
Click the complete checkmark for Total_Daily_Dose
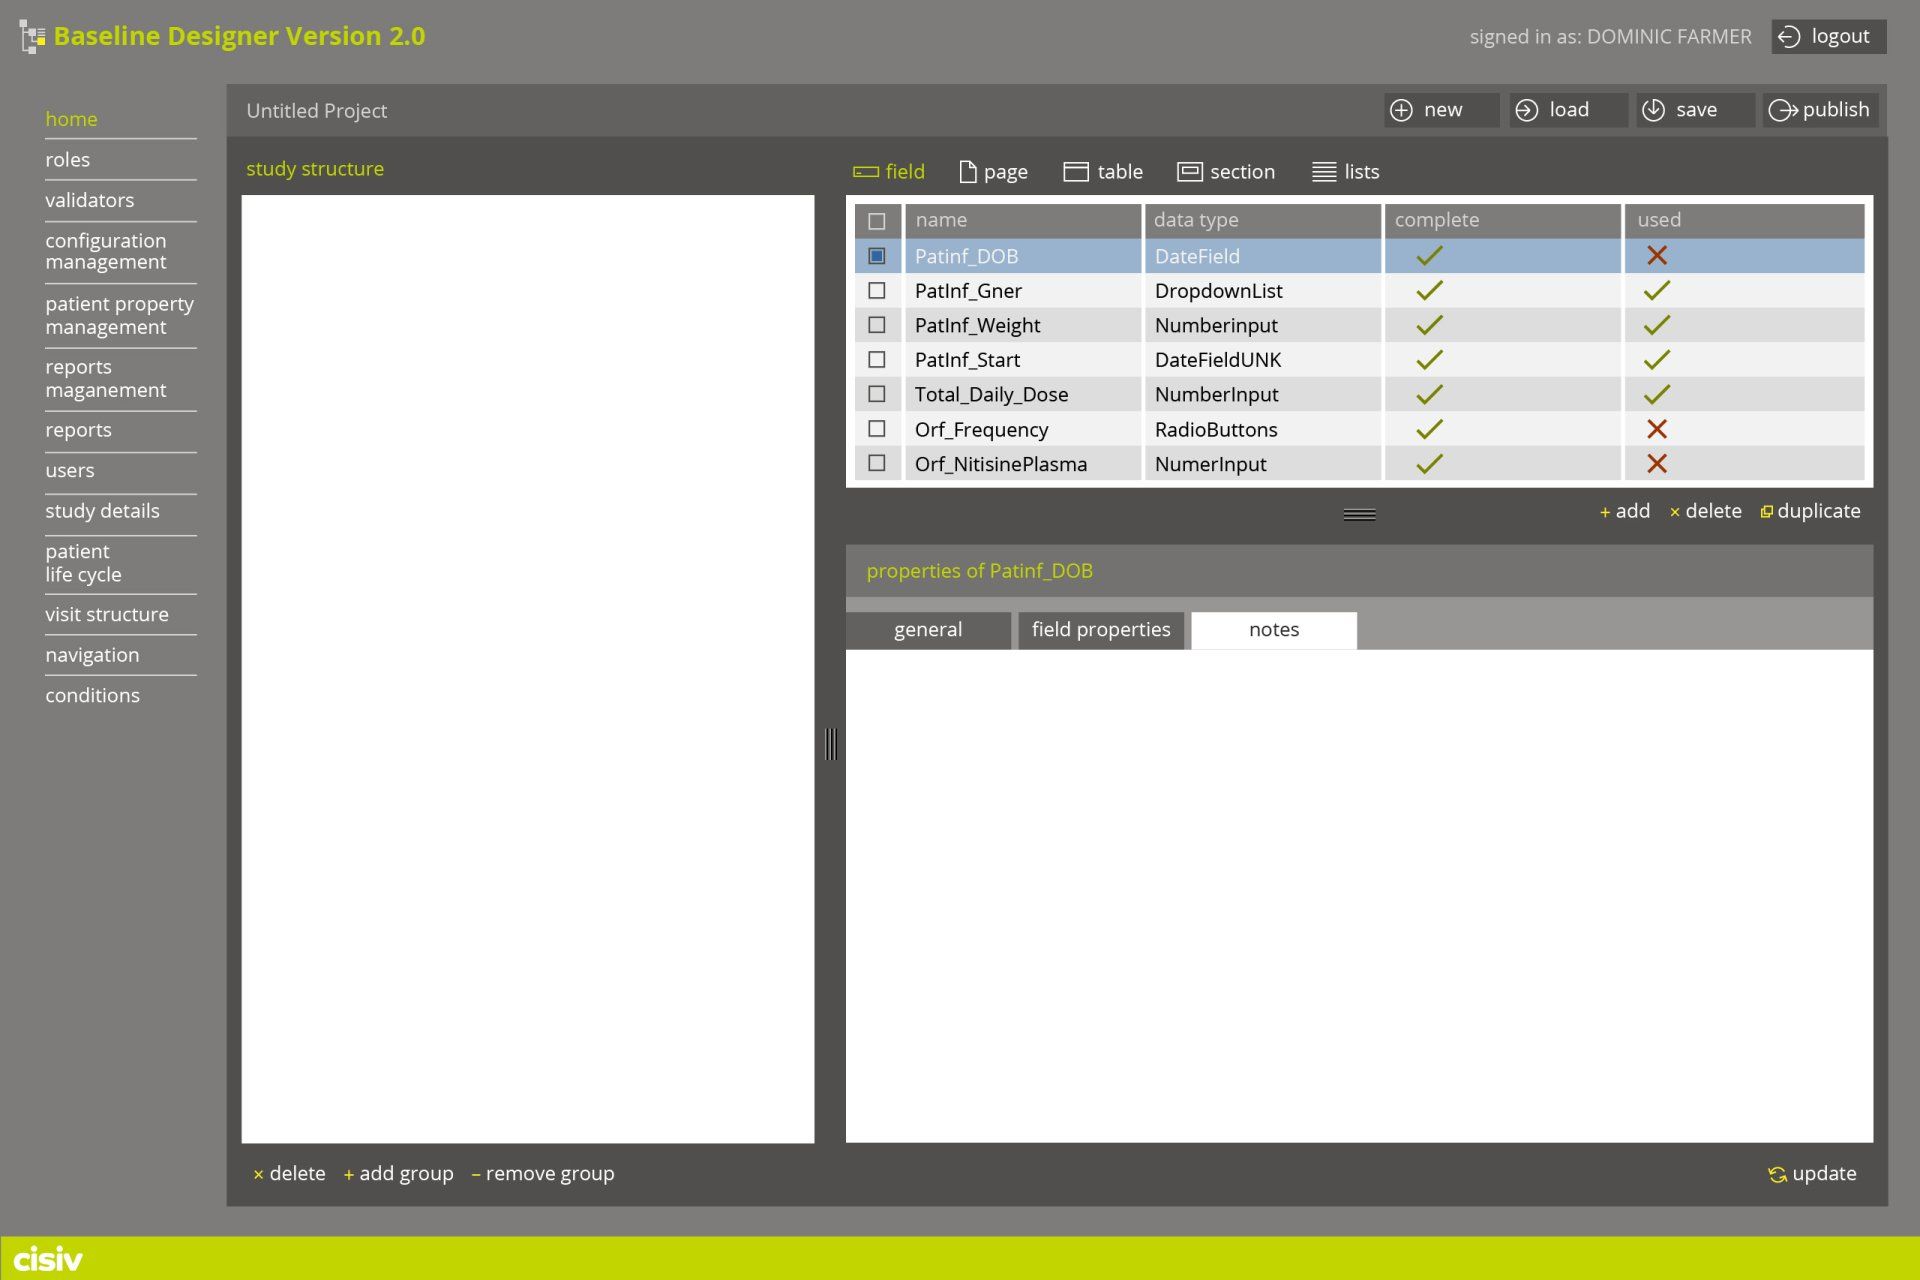[x=1430, y=395]
